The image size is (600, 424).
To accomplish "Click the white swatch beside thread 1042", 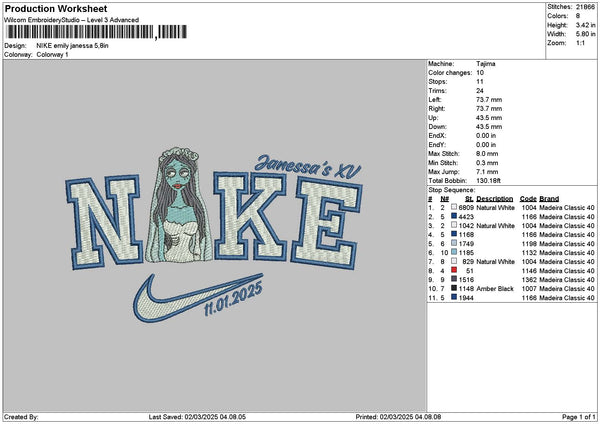I will (454, 225).
